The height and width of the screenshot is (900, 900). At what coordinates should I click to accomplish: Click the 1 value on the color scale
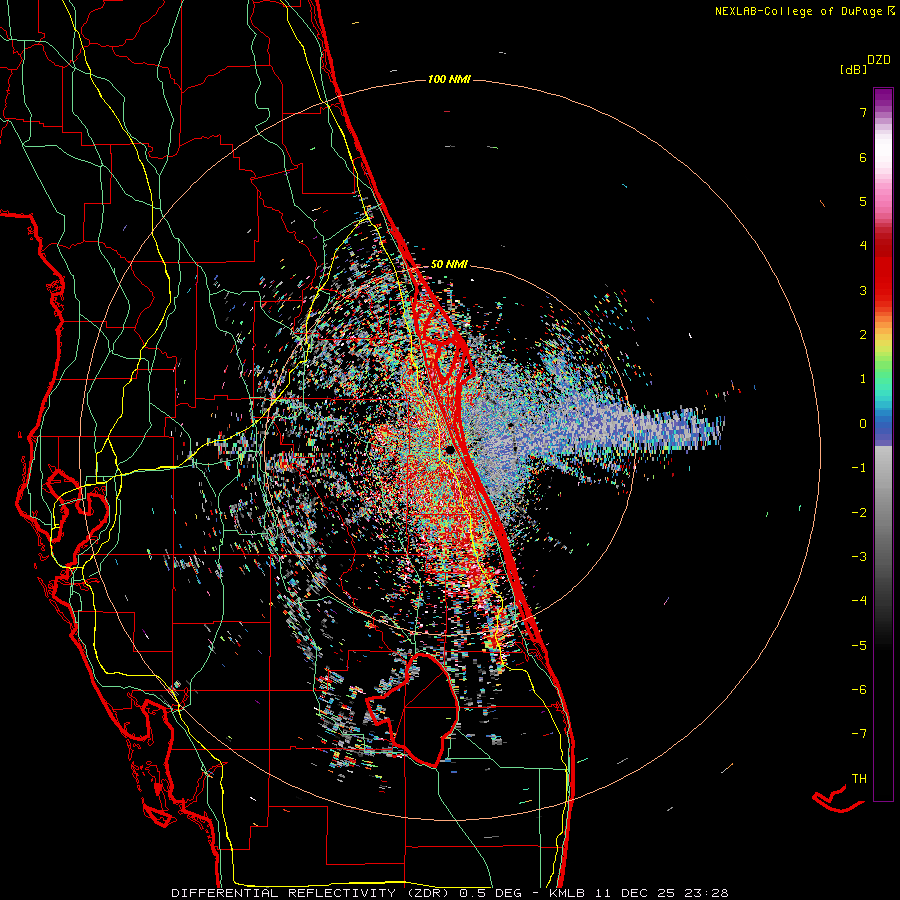pyautogui.click(x=863, y=379)
